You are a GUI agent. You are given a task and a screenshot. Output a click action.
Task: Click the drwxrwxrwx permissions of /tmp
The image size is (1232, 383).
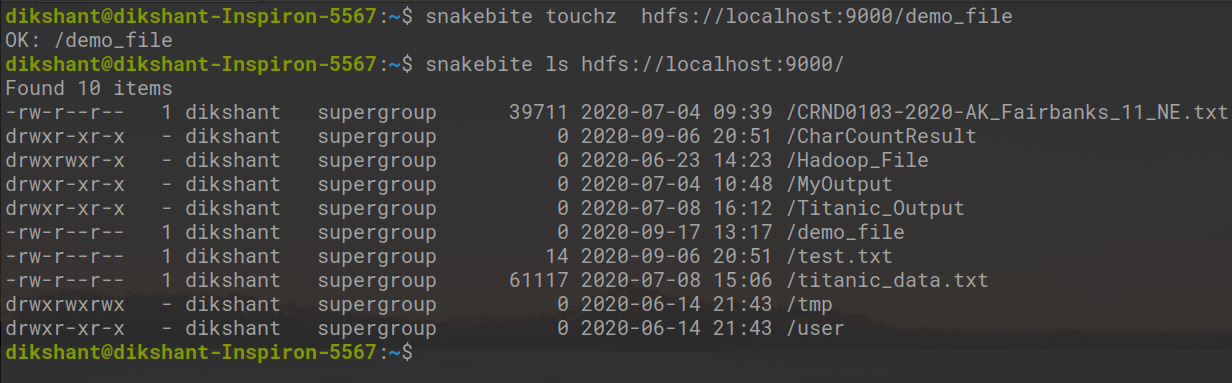[64, 304]
